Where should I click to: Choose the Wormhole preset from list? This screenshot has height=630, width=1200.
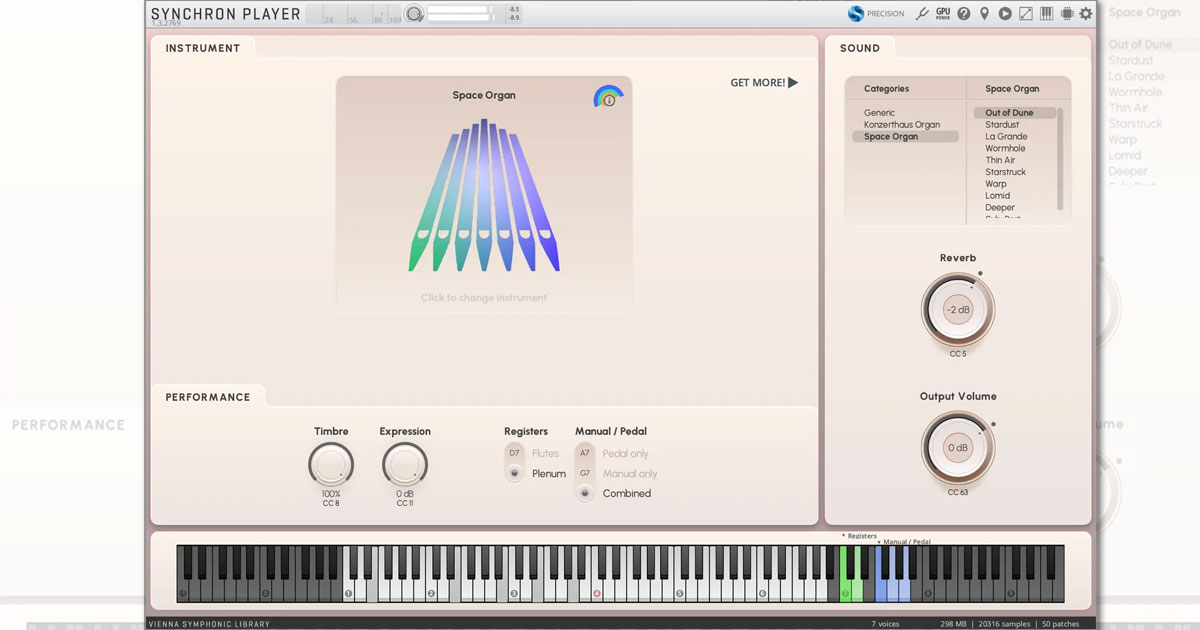pyautogui.click(x=1005, y=149)
